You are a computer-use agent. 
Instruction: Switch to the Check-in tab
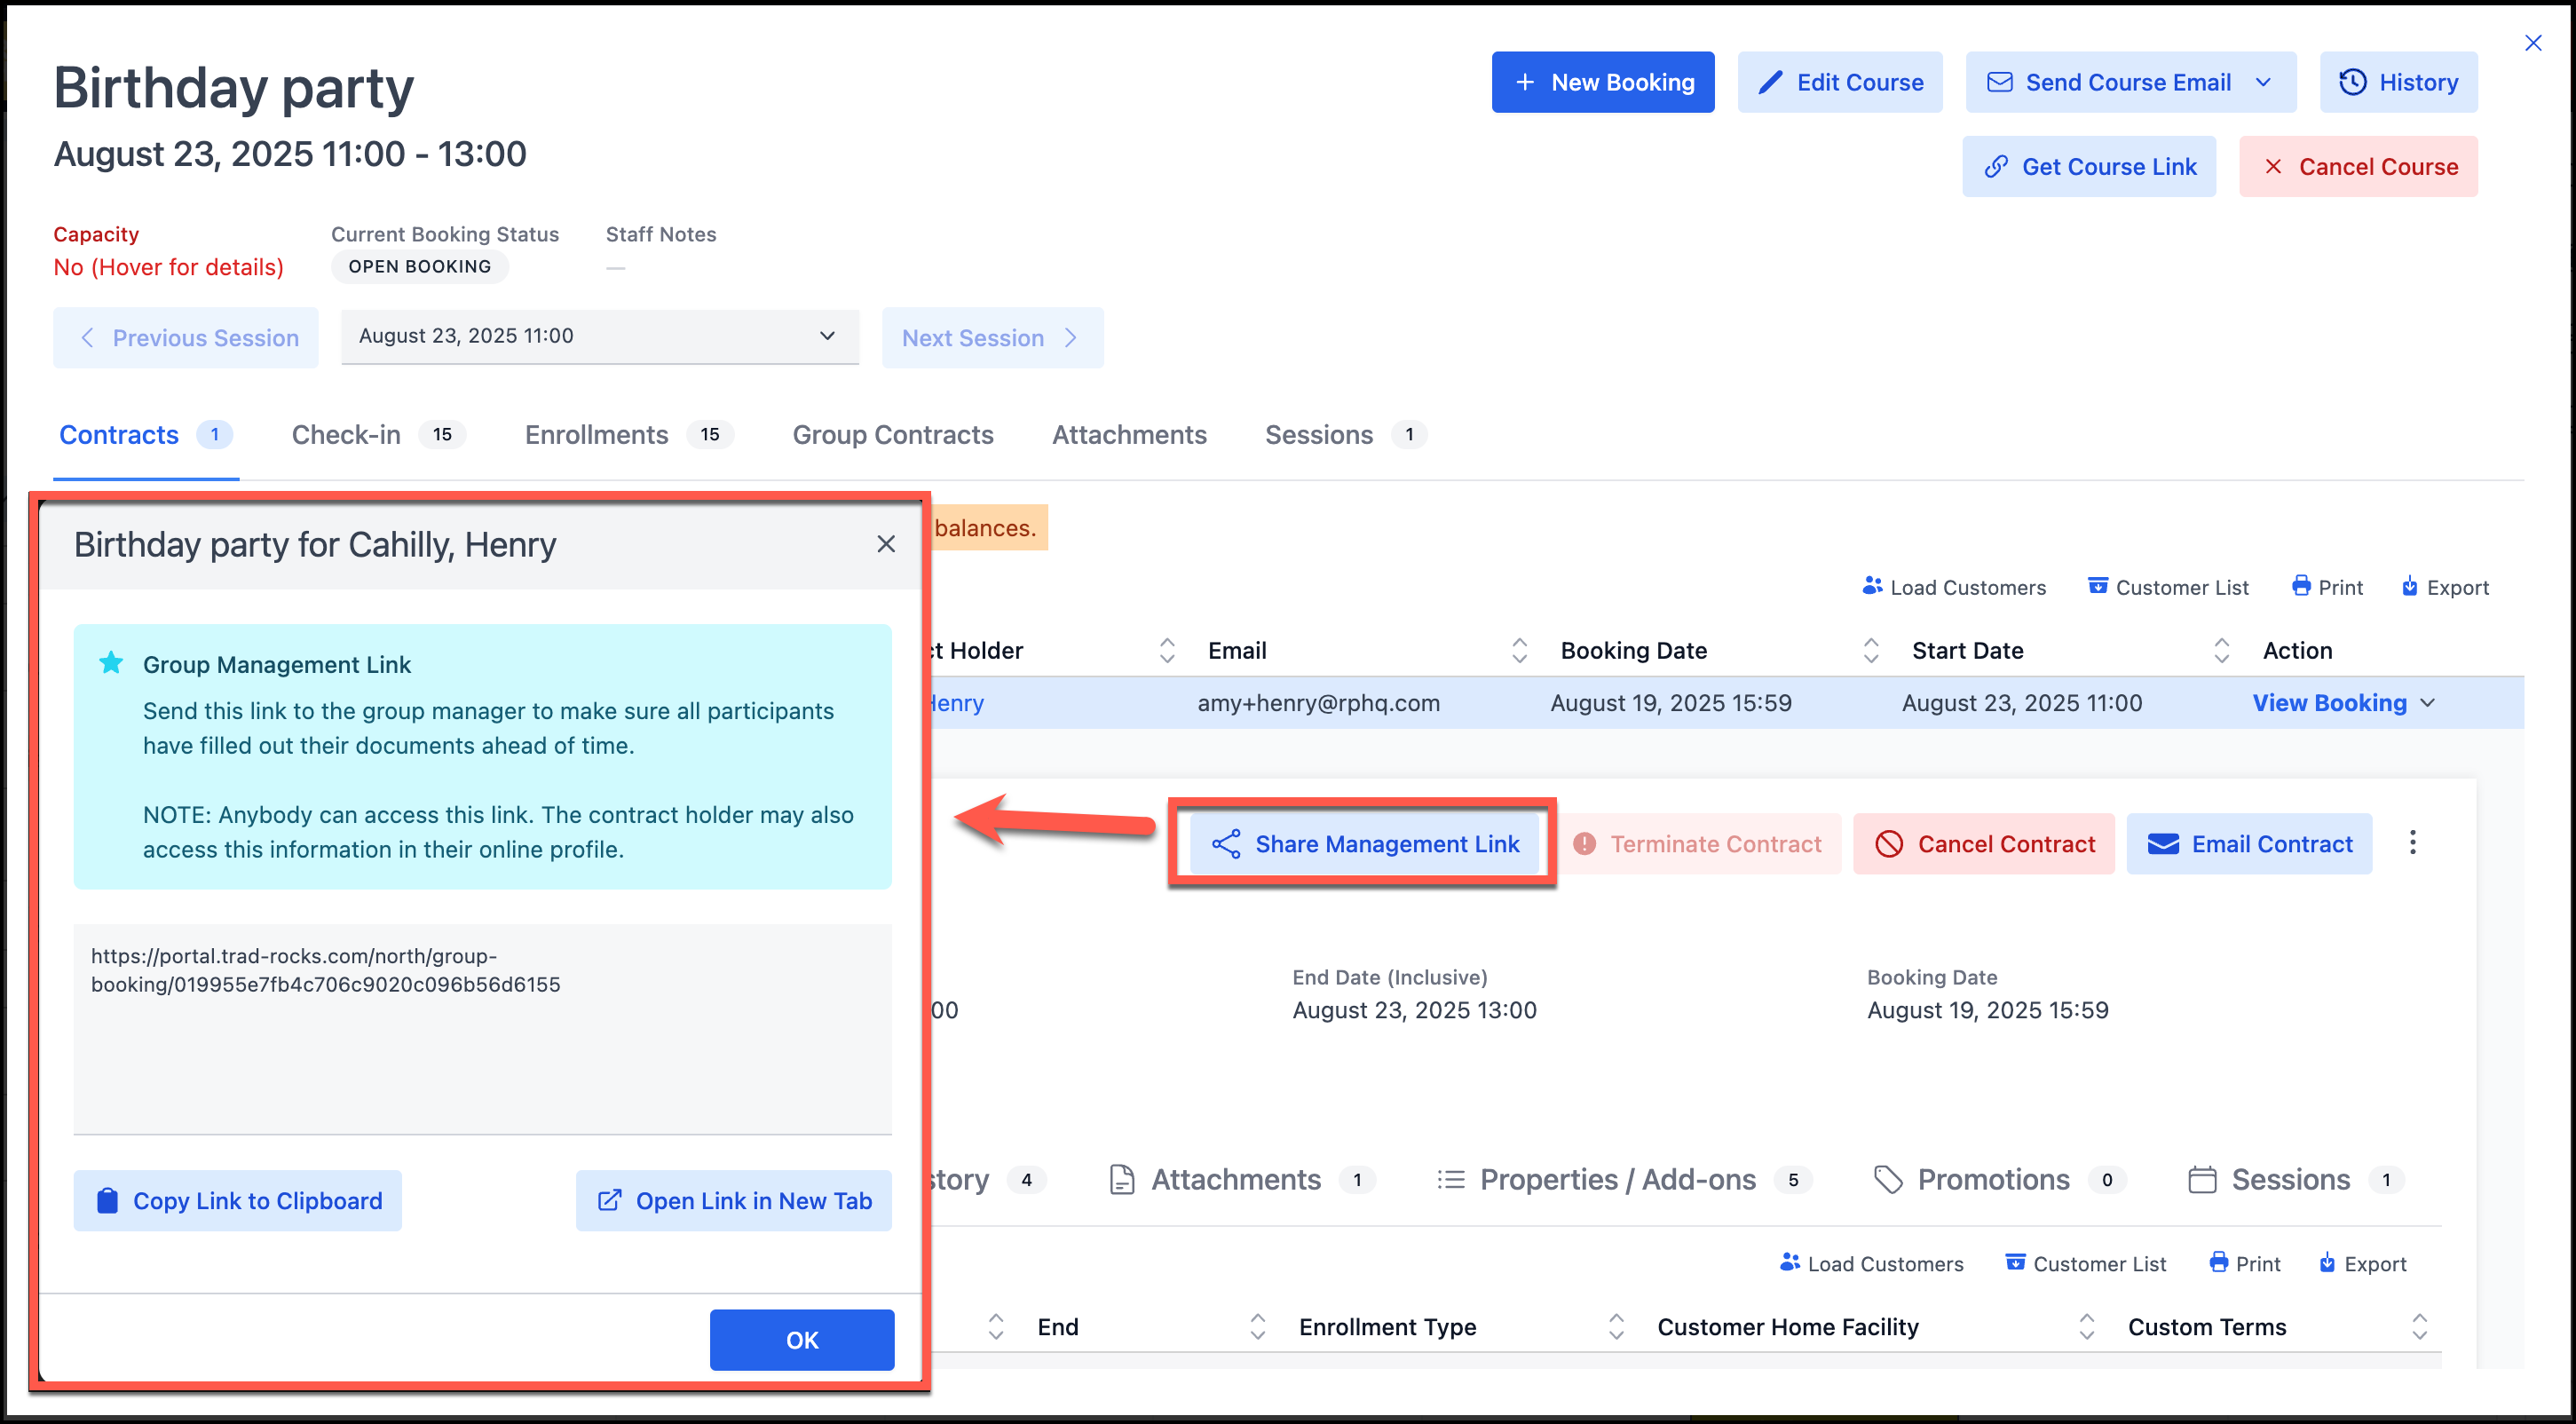(346, 434)
